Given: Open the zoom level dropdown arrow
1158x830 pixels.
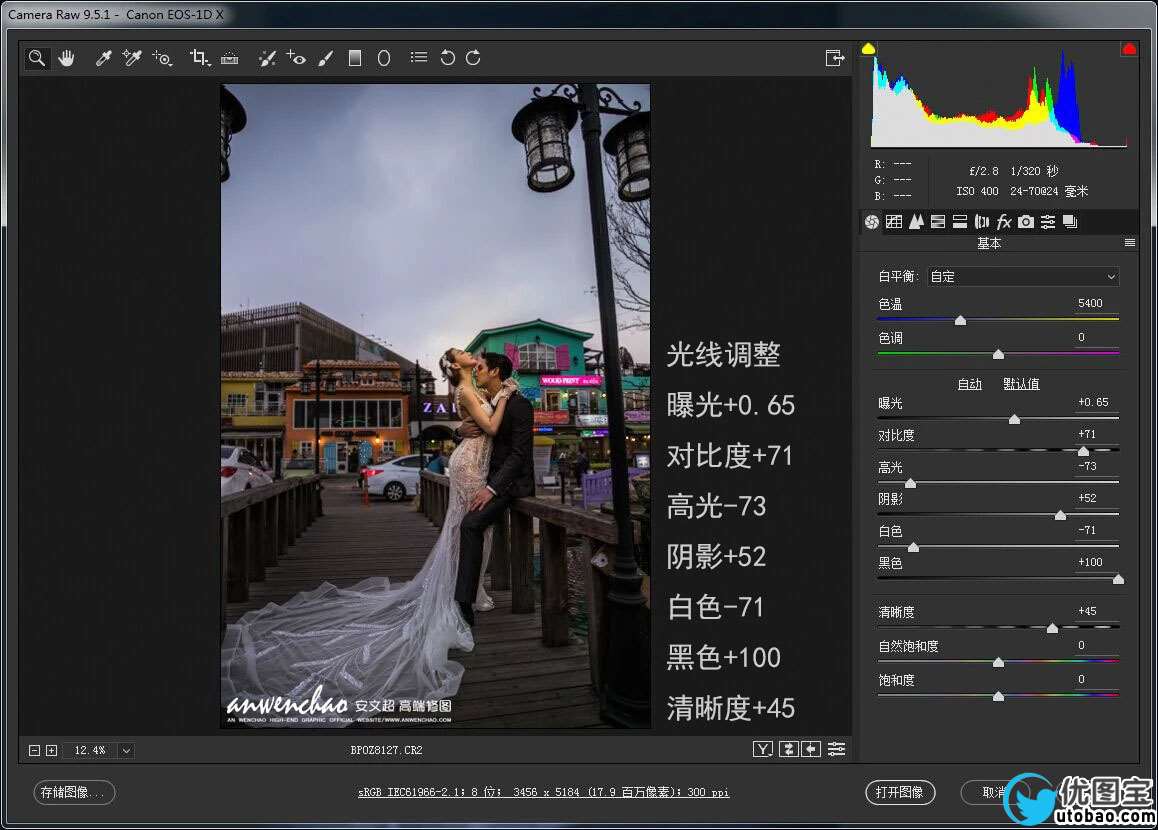Looking at the screenshot, I should [x=126, y=751].
